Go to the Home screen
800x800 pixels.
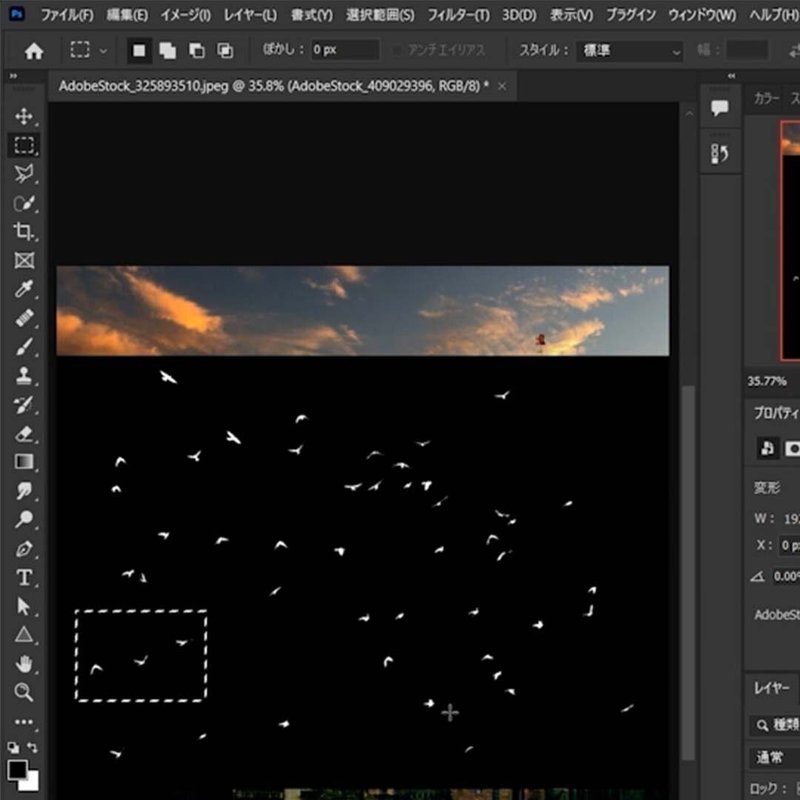click(34, 51)
